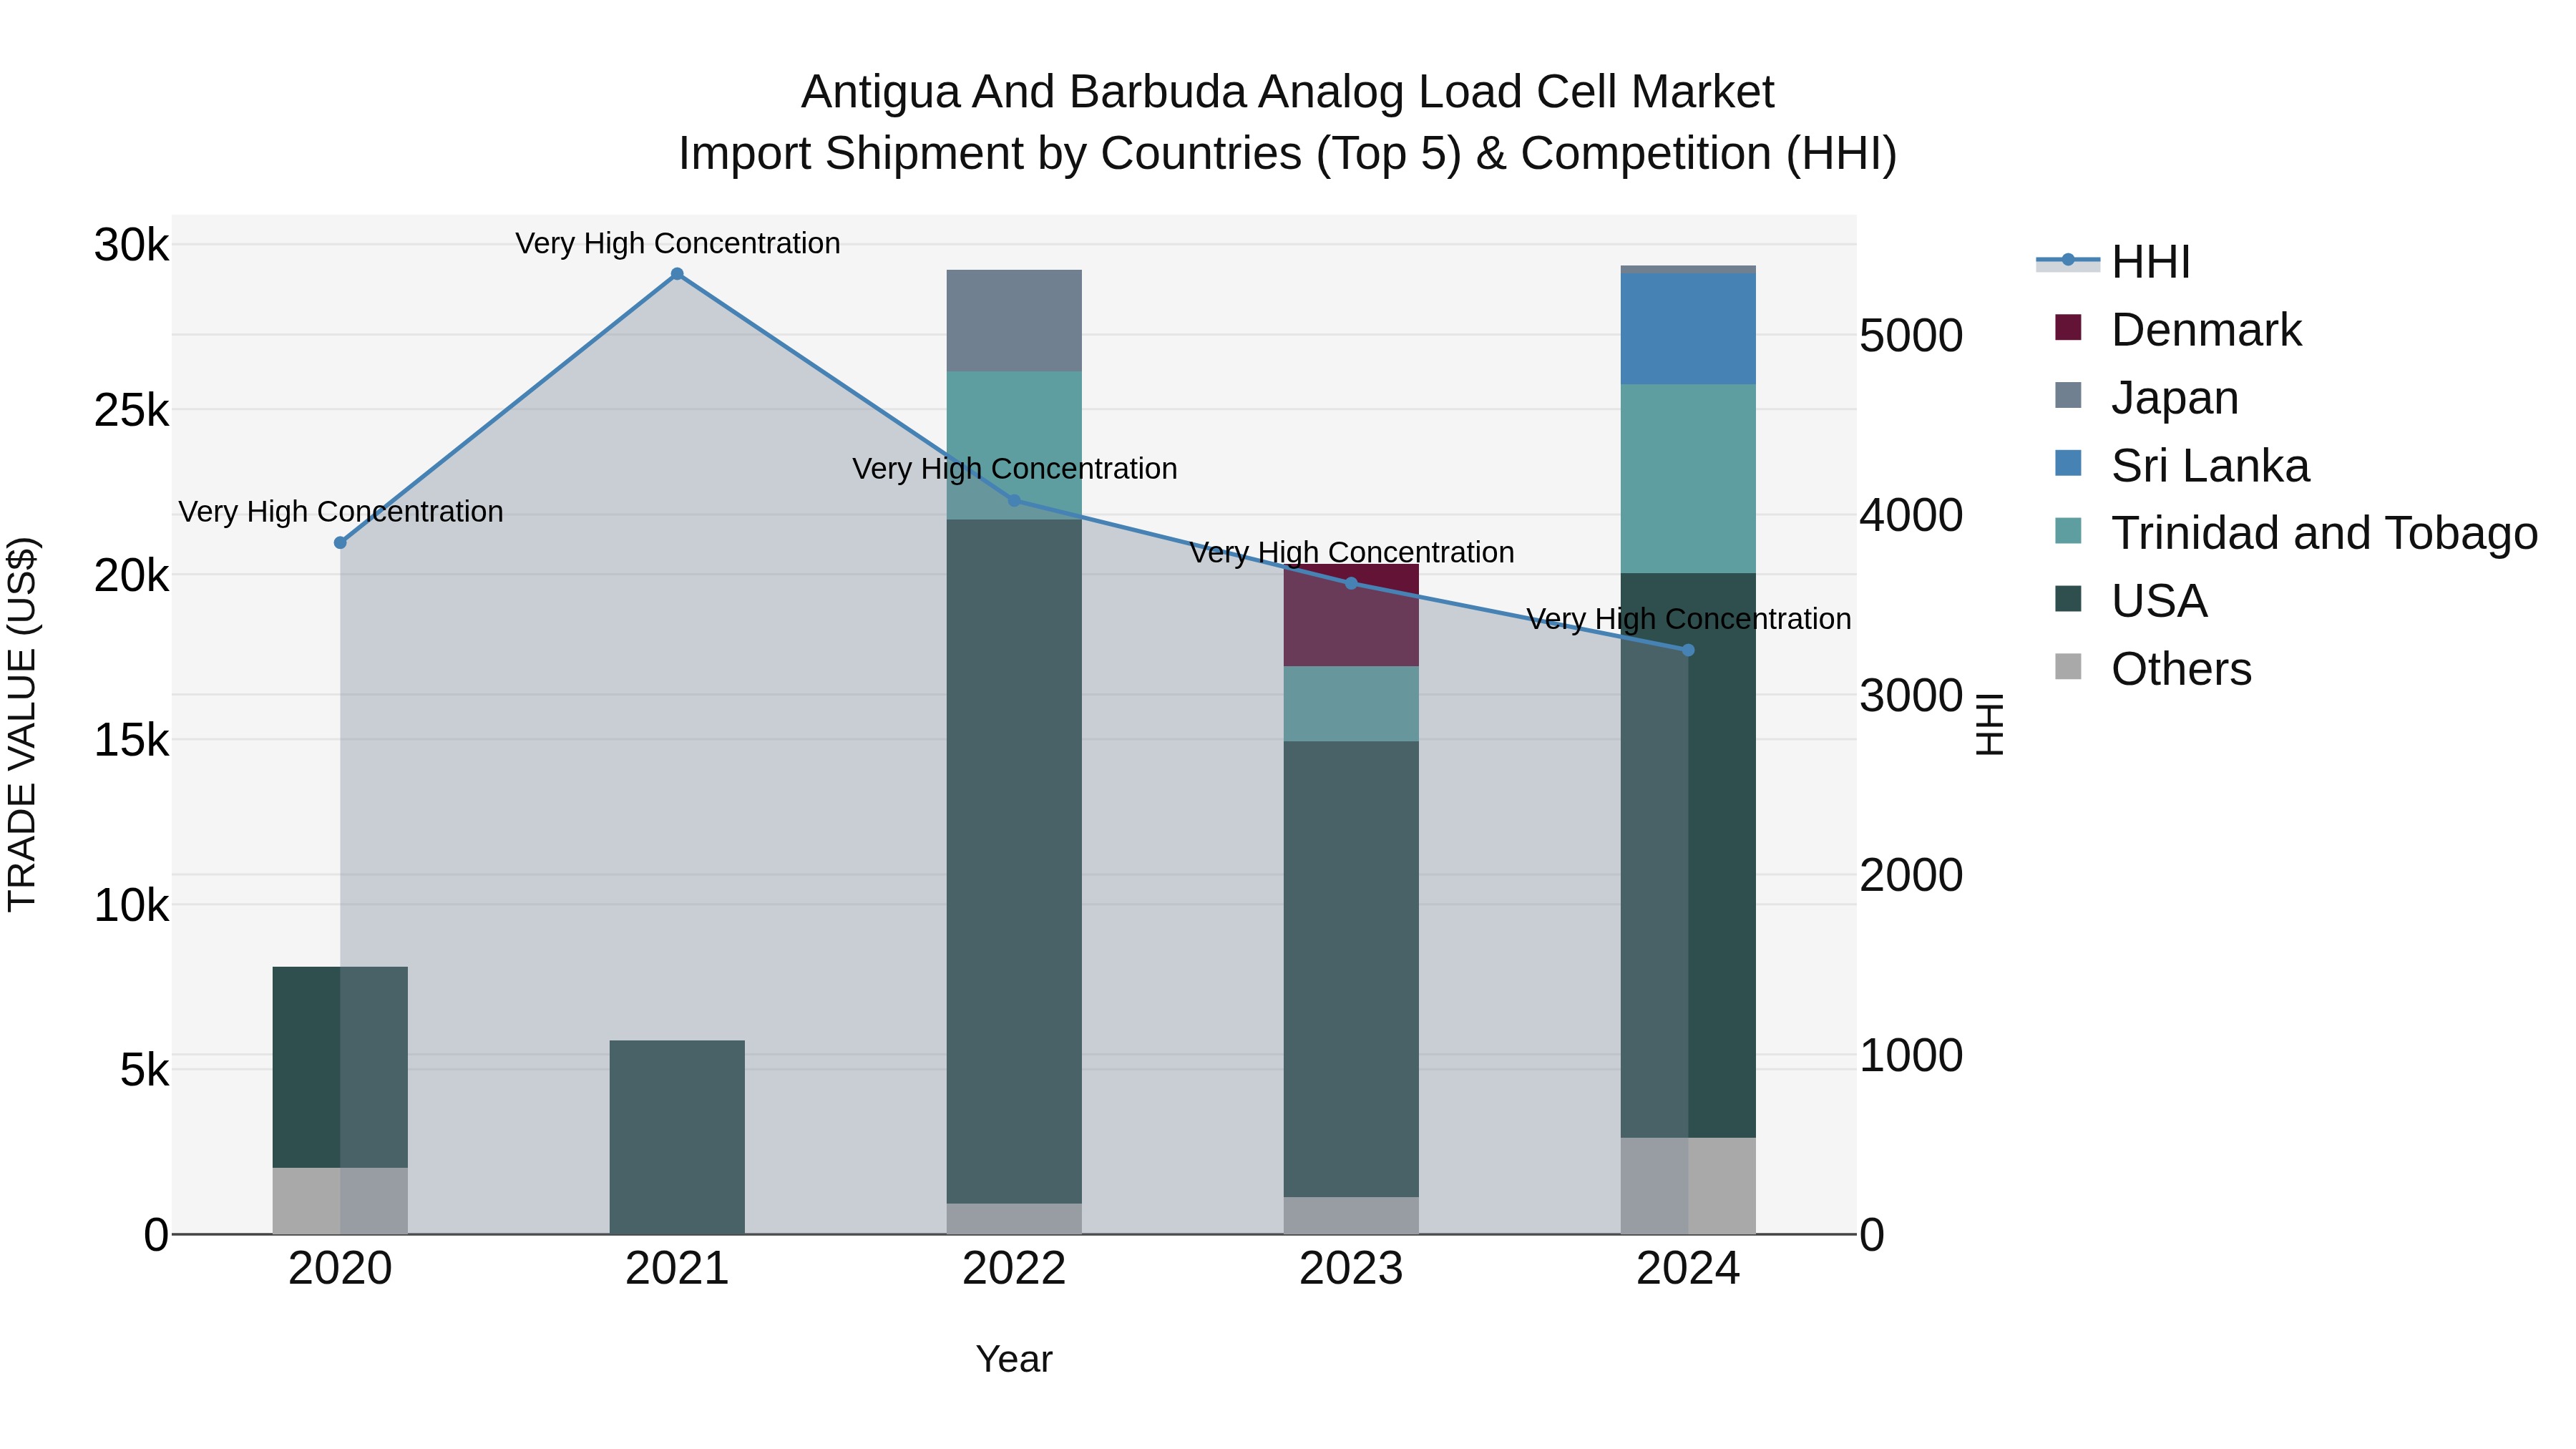Click the 5k trade value tick
Viewport: 2576px width, 1449px height.
145,1070
